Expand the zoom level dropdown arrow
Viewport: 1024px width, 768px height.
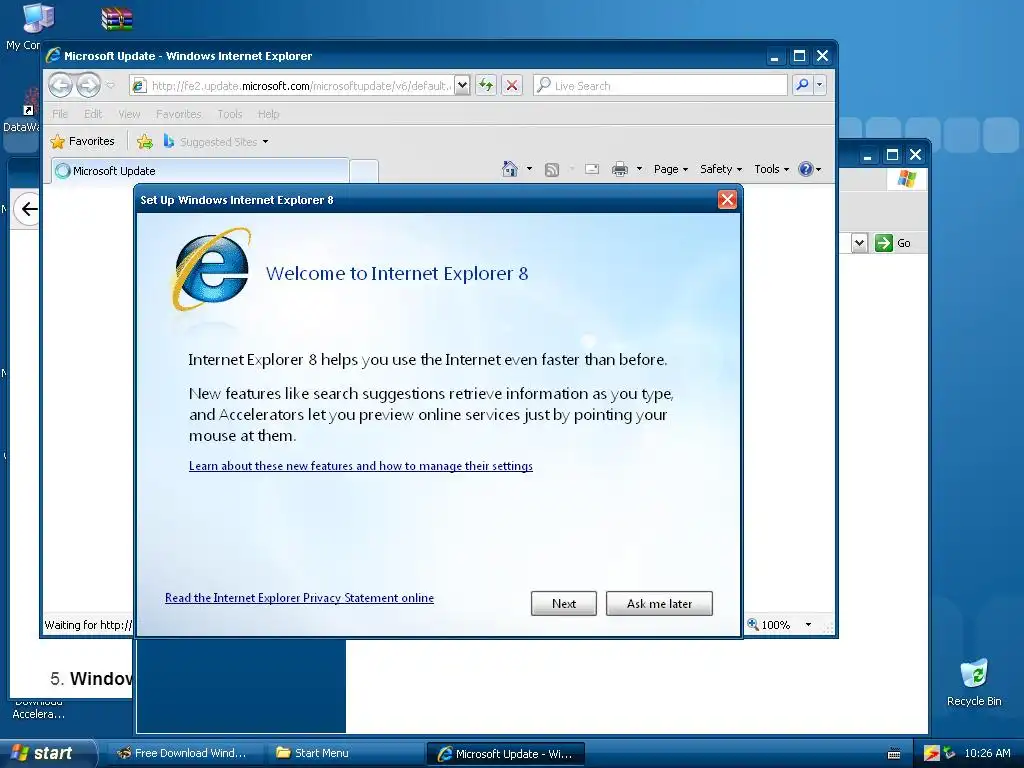(x=808, y=625)
